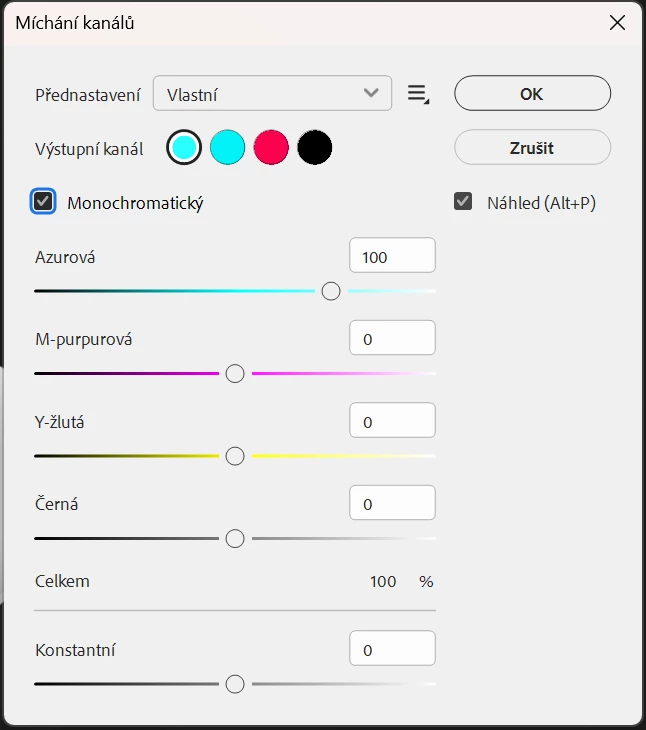Click the Černá slider handle
646x730 pixels.
point(235,539)
